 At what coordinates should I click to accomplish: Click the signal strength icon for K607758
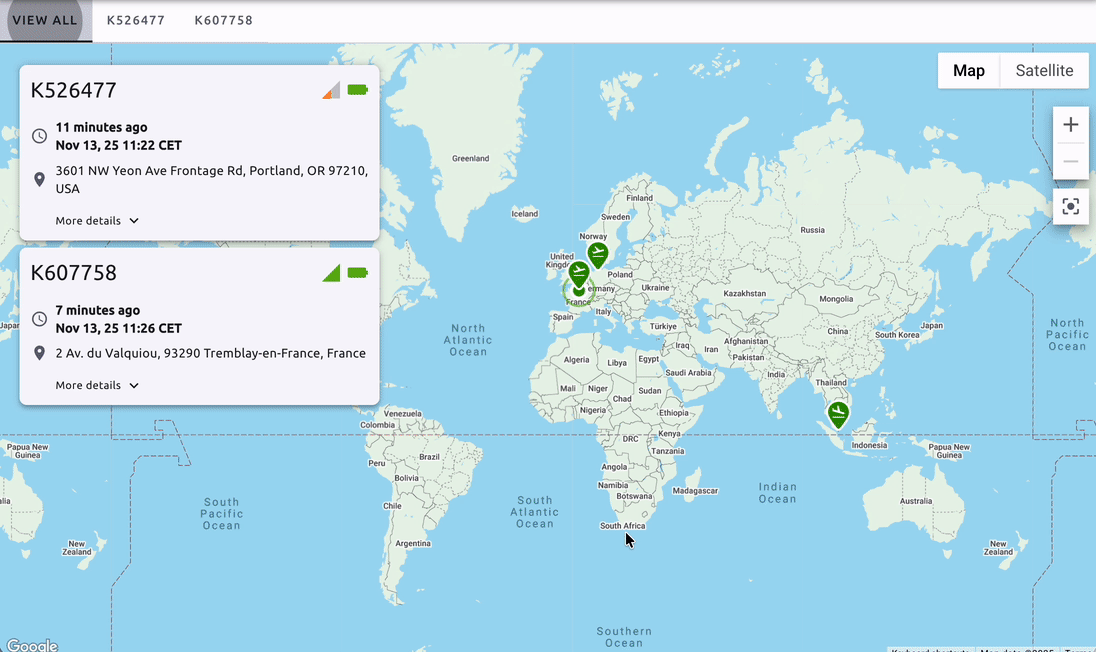(x=330, y=272)
